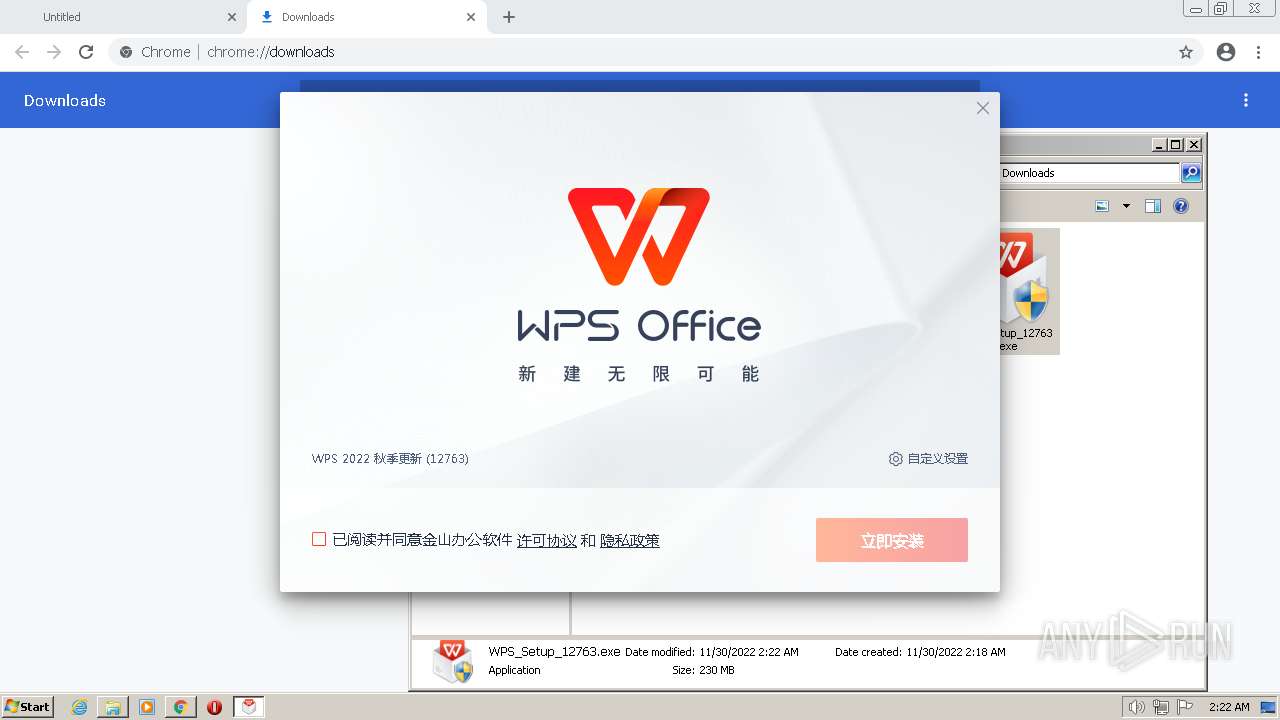Screen dimensions: 1280x720
Task: Check the WPS license agreement checkbox
Action: 319,539
